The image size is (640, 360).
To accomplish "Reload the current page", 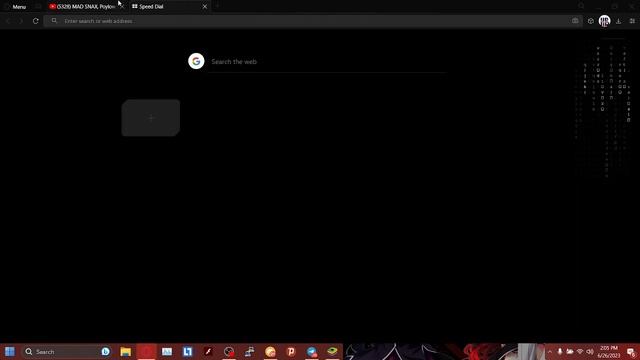I will tap(36, 21).
